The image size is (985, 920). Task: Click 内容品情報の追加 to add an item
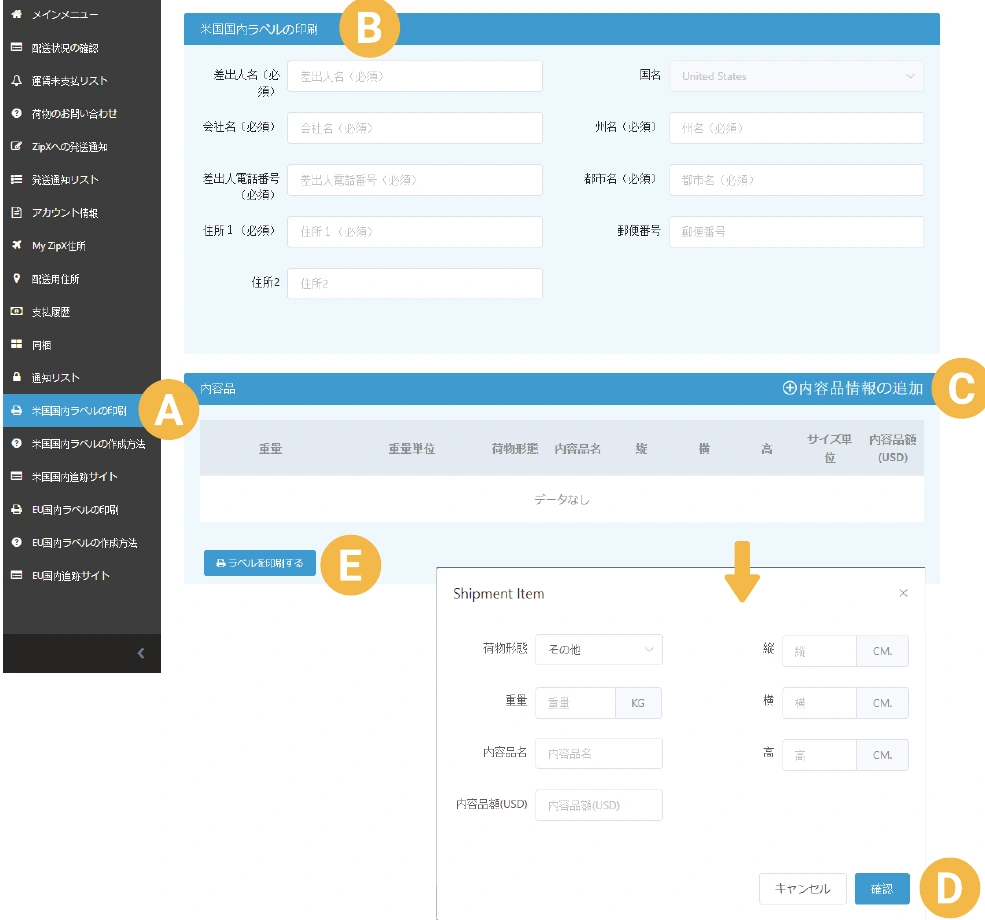(852, 388)
